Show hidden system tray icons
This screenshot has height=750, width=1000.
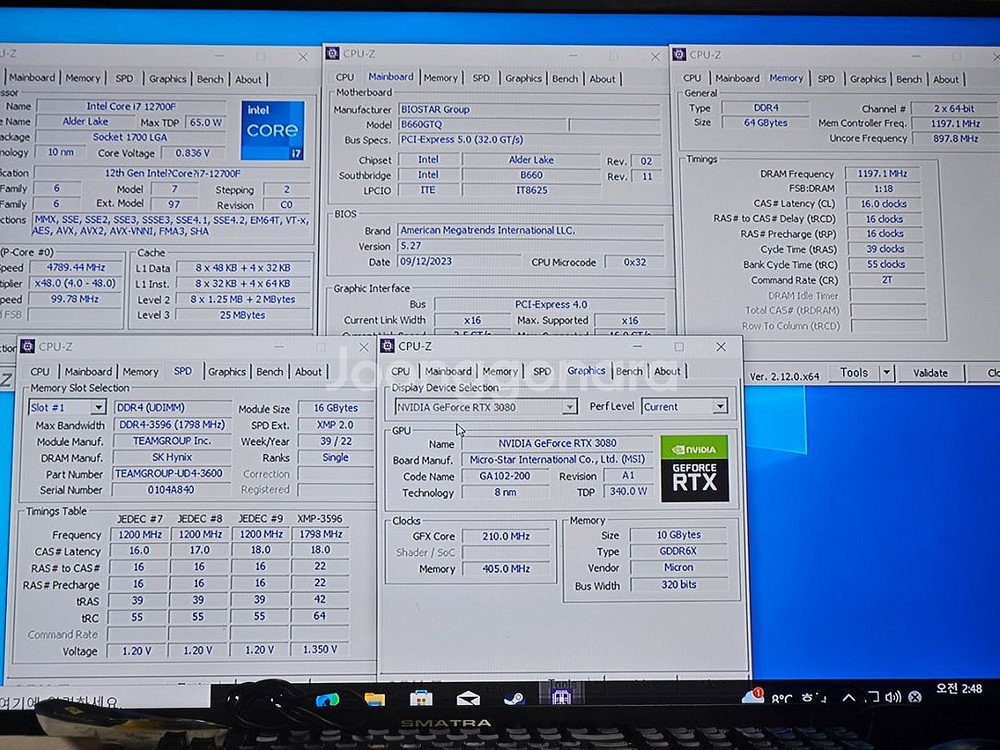pyautogui.click(x=849, y=698)
